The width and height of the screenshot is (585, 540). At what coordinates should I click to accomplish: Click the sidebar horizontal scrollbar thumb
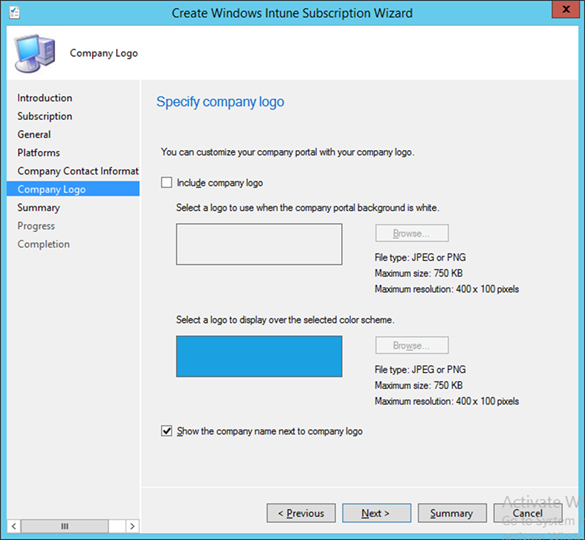[x=65, y=526]
